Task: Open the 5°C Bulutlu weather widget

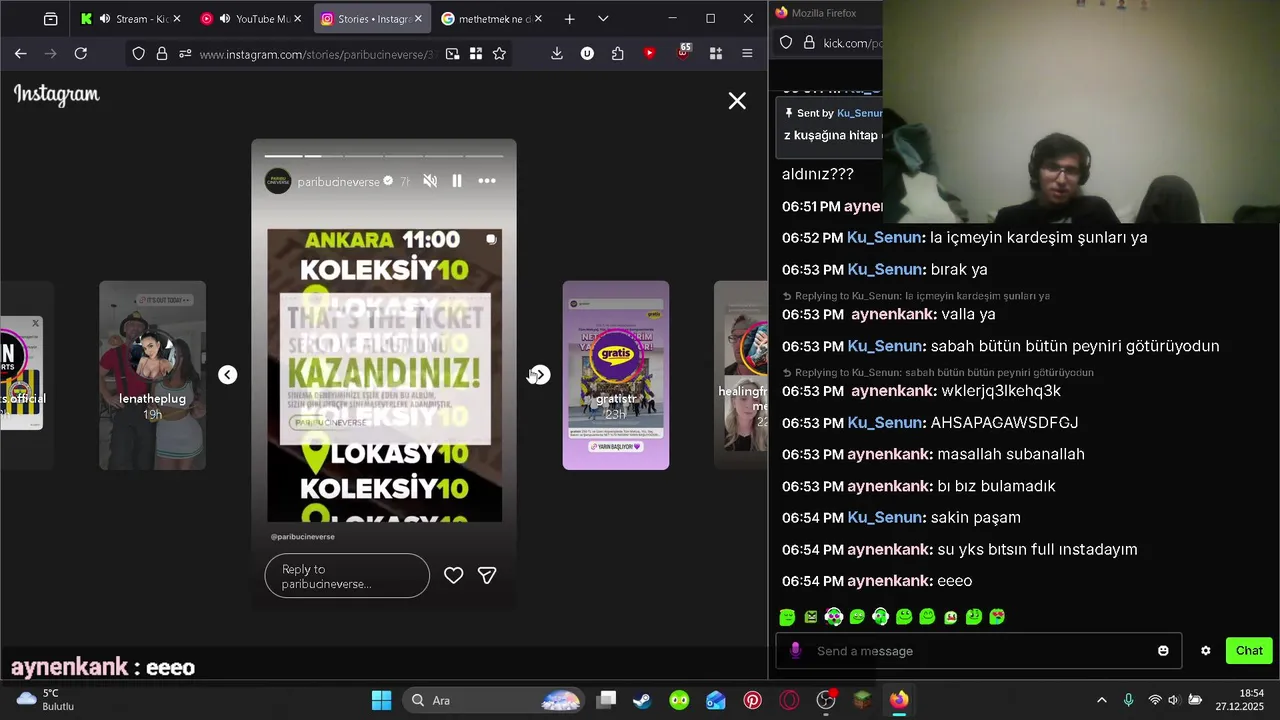Action: pos(46,700)
